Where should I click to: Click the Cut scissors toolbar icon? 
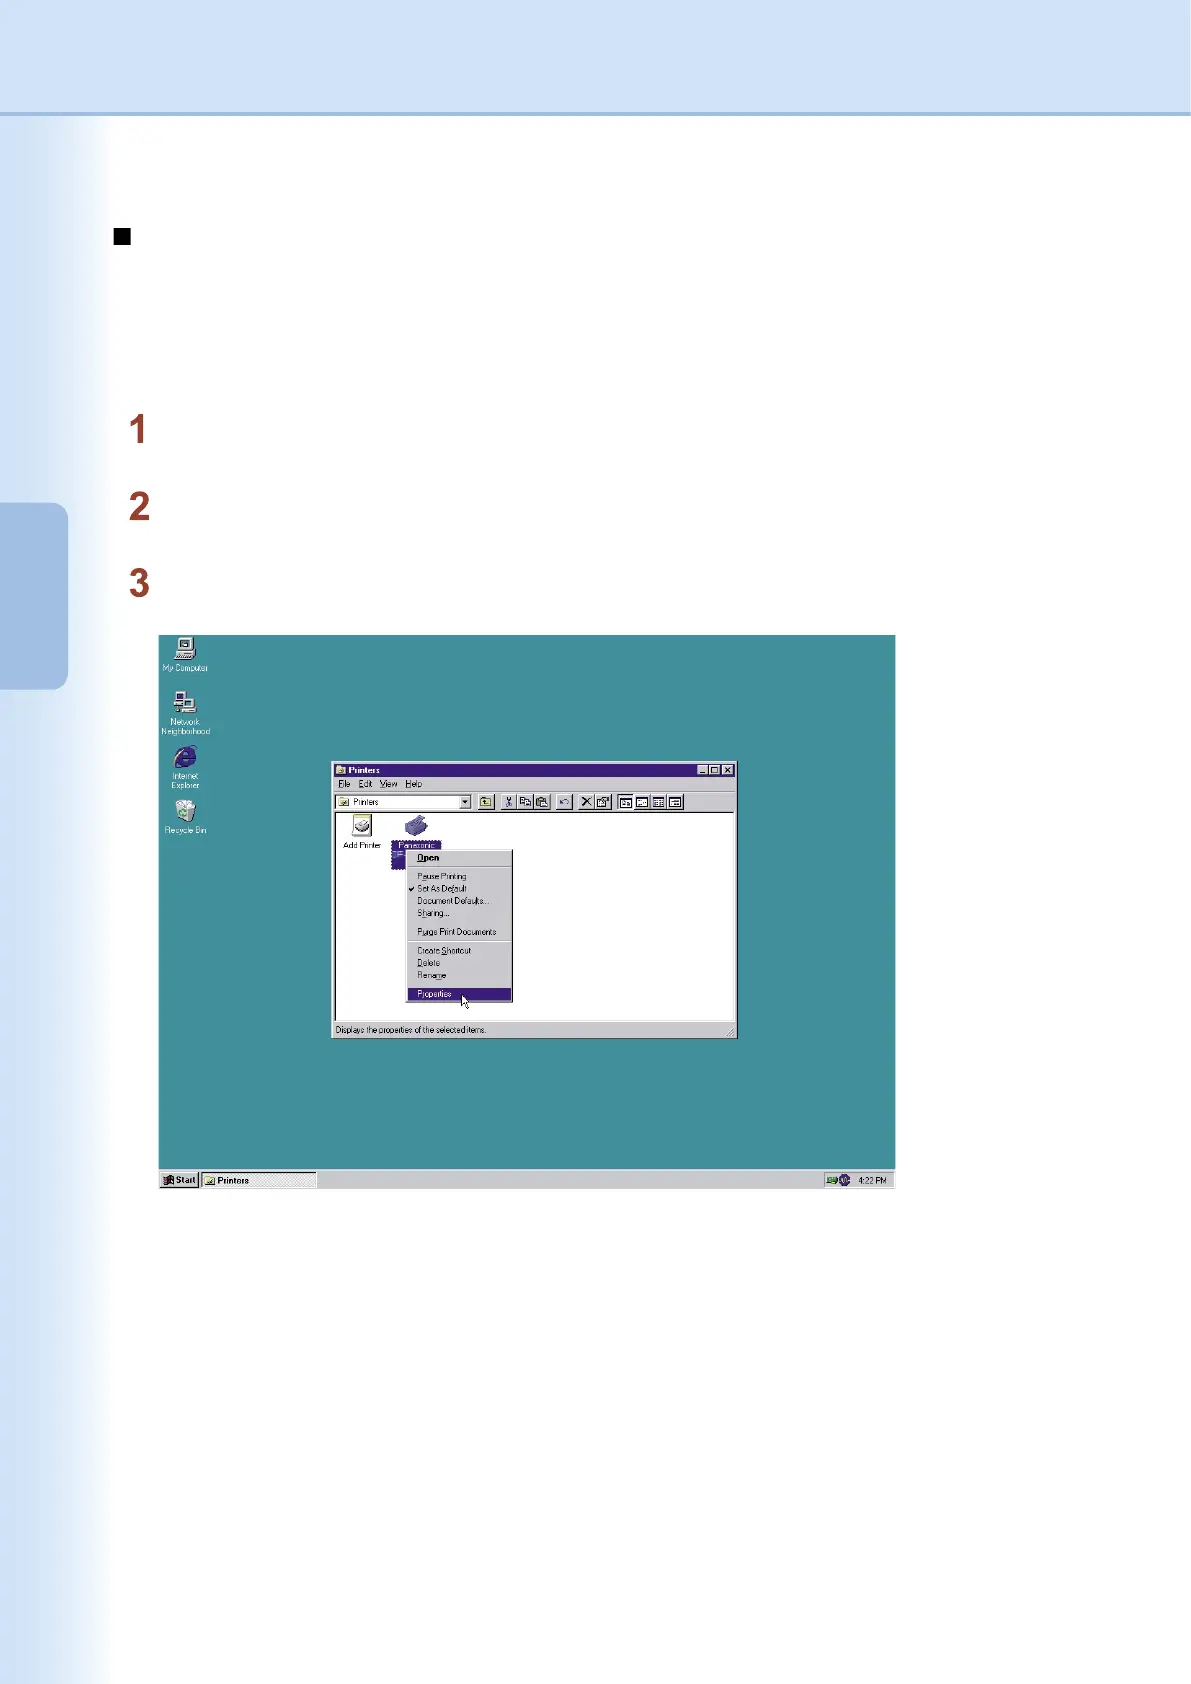pyautogui.click(x=508, y=802)
